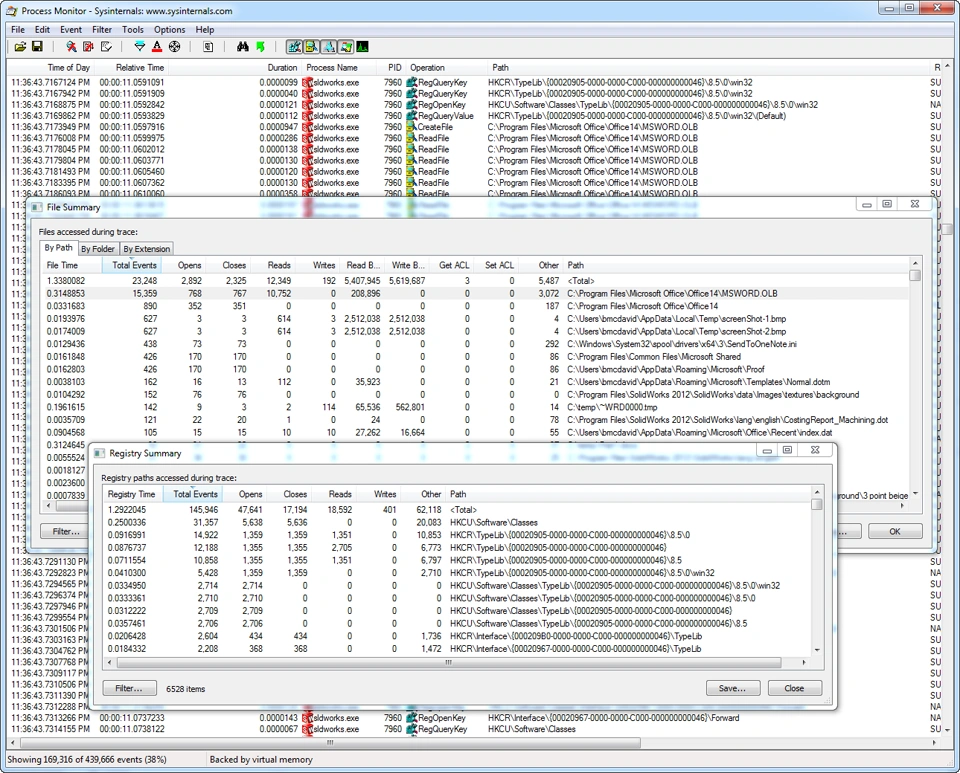Toggle Show Profiling Events toolbar button

[363, 47]
